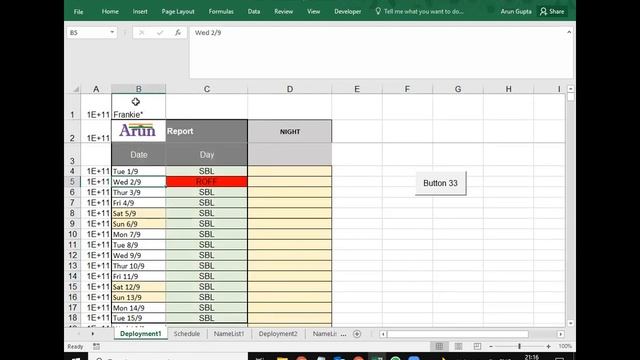640x360 pixels.
Task: Switch to Page Break Preview icon
Action: (477, 346)
